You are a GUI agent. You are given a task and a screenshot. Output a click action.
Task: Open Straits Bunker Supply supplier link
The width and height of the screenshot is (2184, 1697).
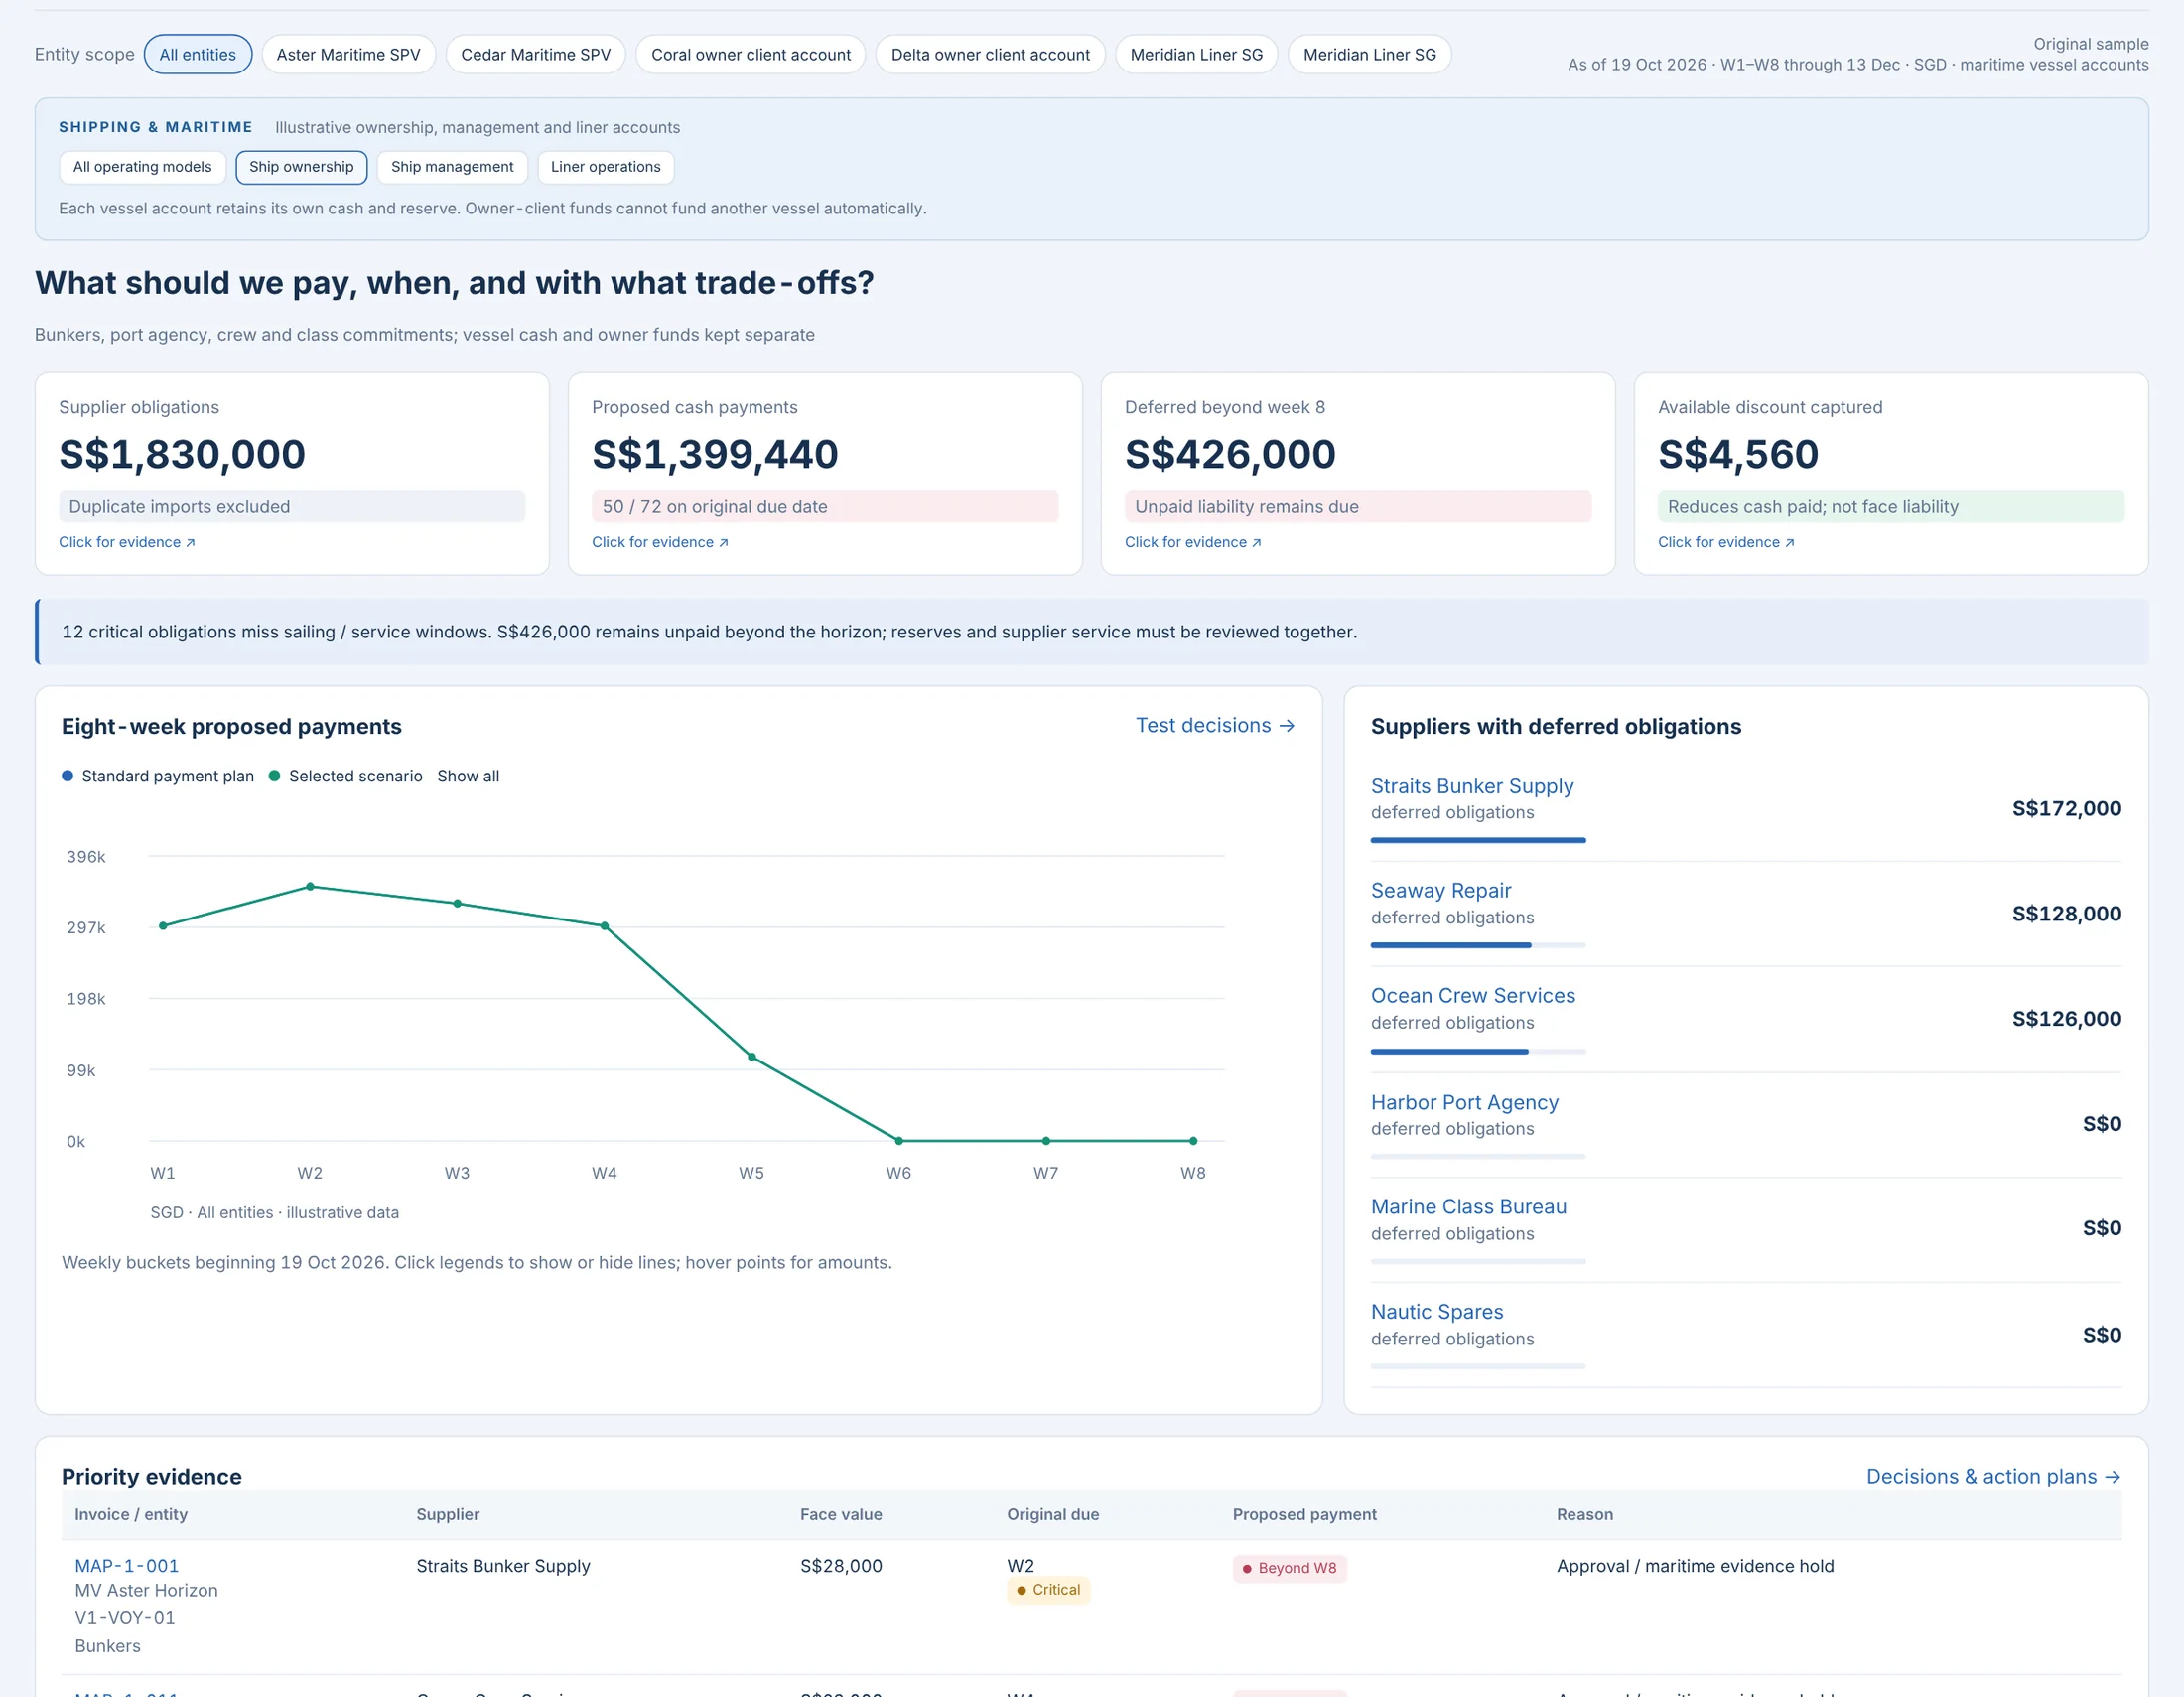pos(1472,786)
